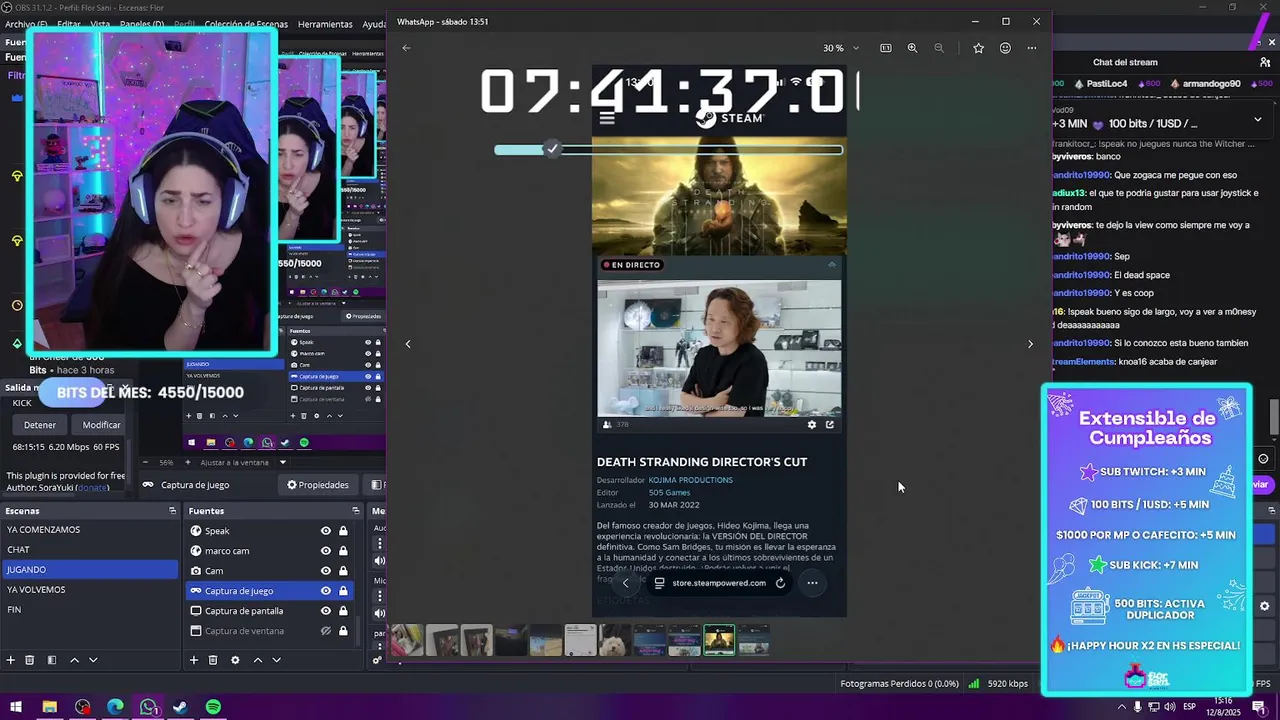1280x720 pixels.
Task: Follow the donate link
Action: pyautogui.click(x=92, y=487)
